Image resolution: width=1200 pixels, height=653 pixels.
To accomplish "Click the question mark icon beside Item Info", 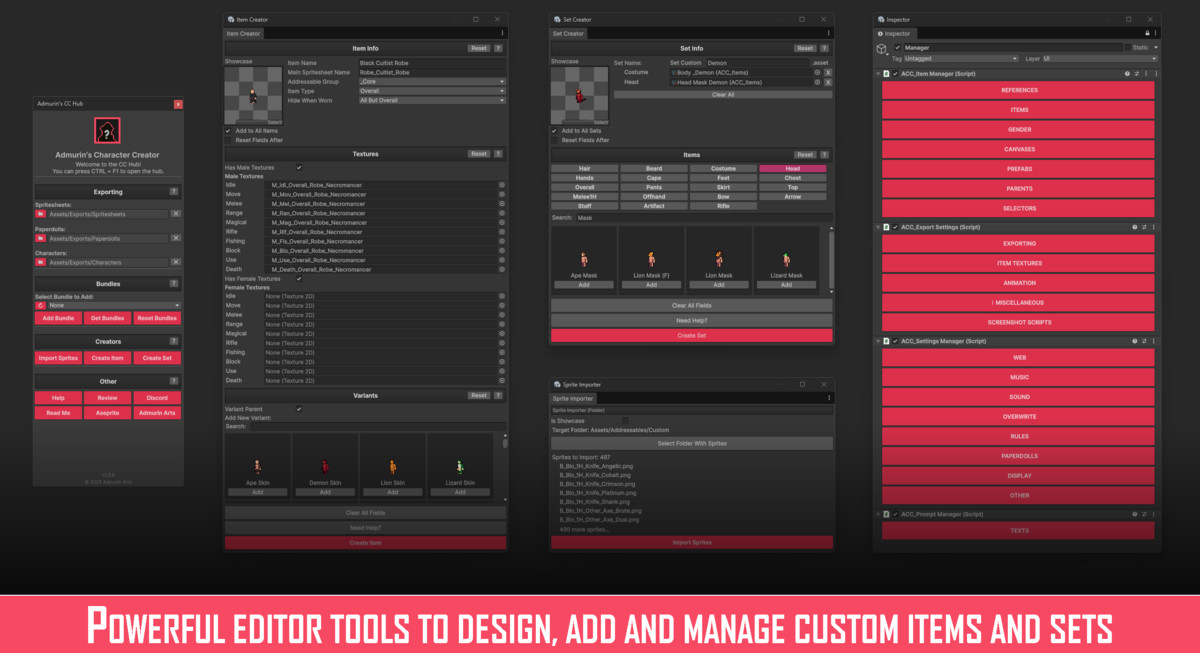I will tap(500, 47).
